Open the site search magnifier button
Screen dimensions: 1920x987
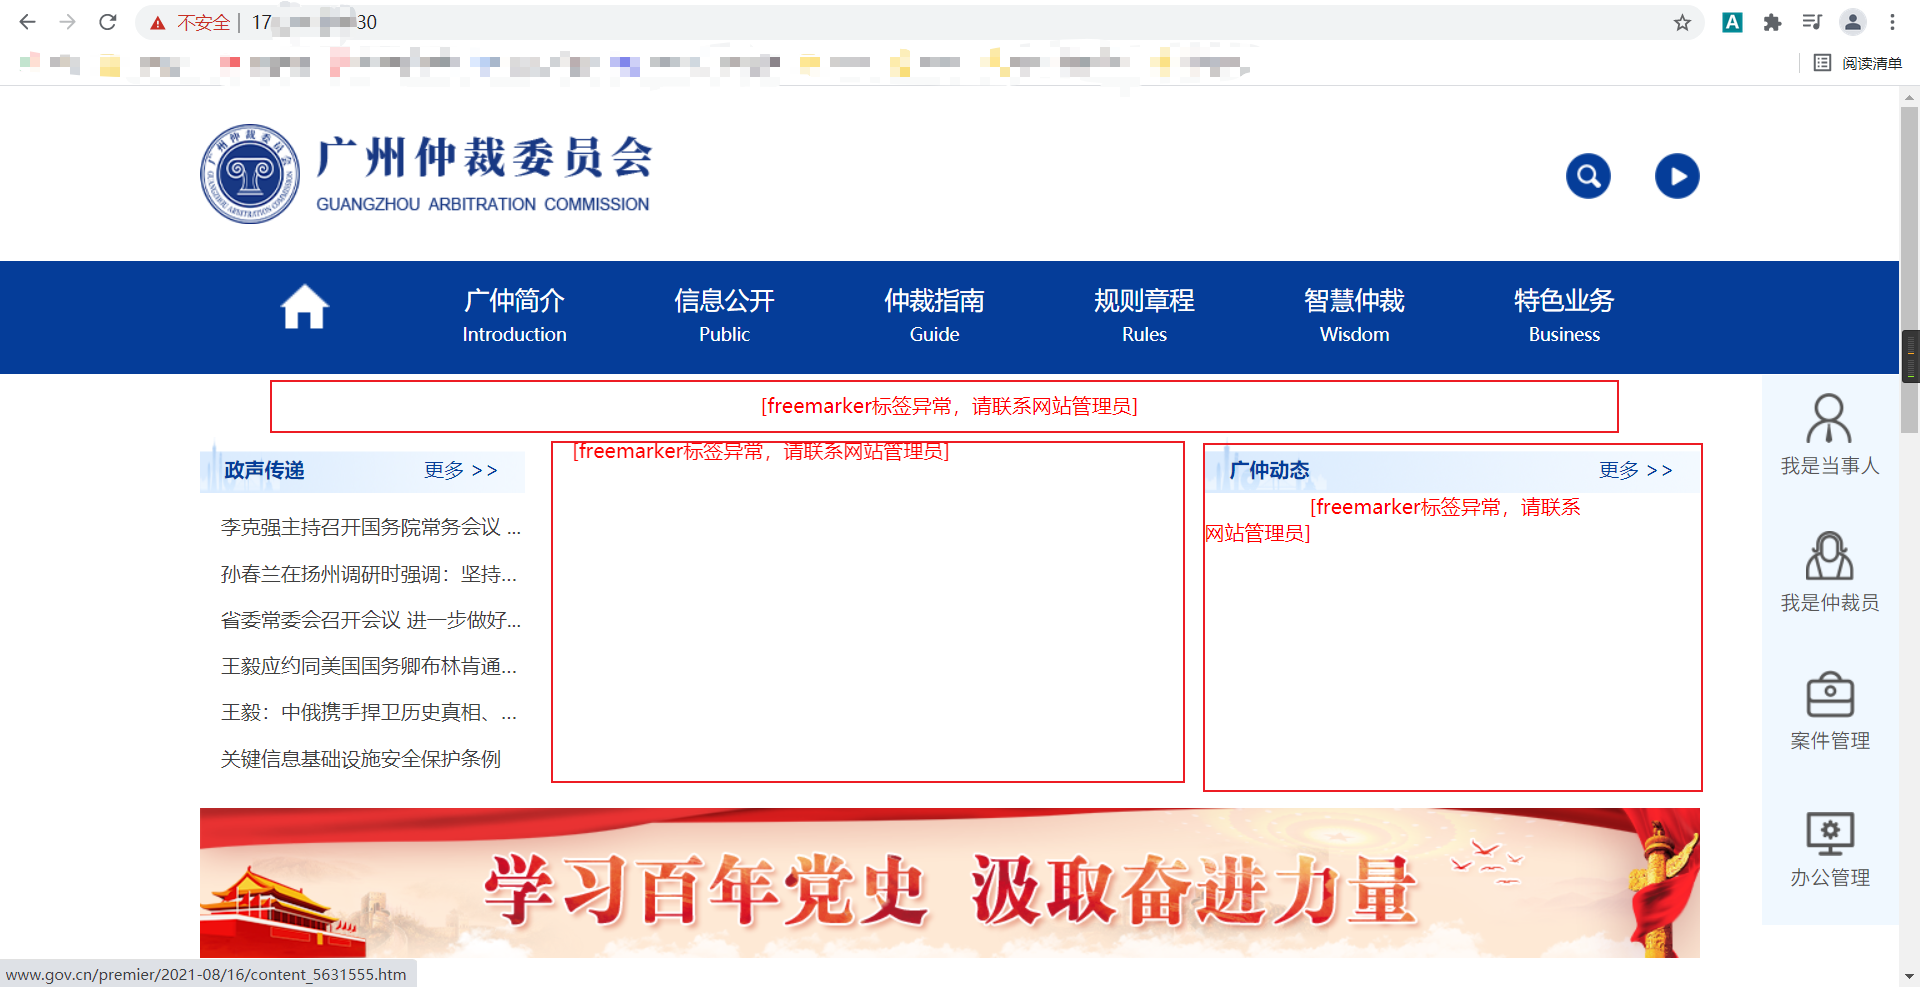(1588, 176)
